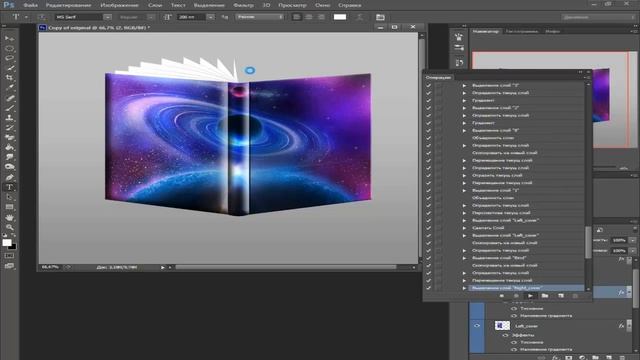This screenshot has width=640, height=360.
Task: Select the Path Selection tool
Action: (9, 197)
